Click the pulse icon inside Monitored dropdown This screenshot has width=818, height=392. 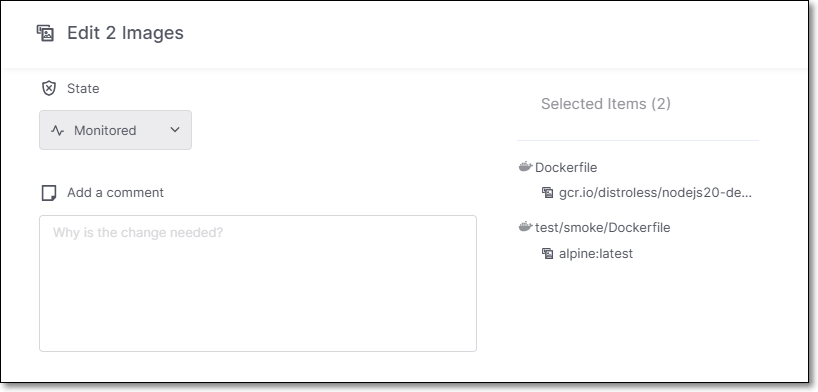point(57,130)
